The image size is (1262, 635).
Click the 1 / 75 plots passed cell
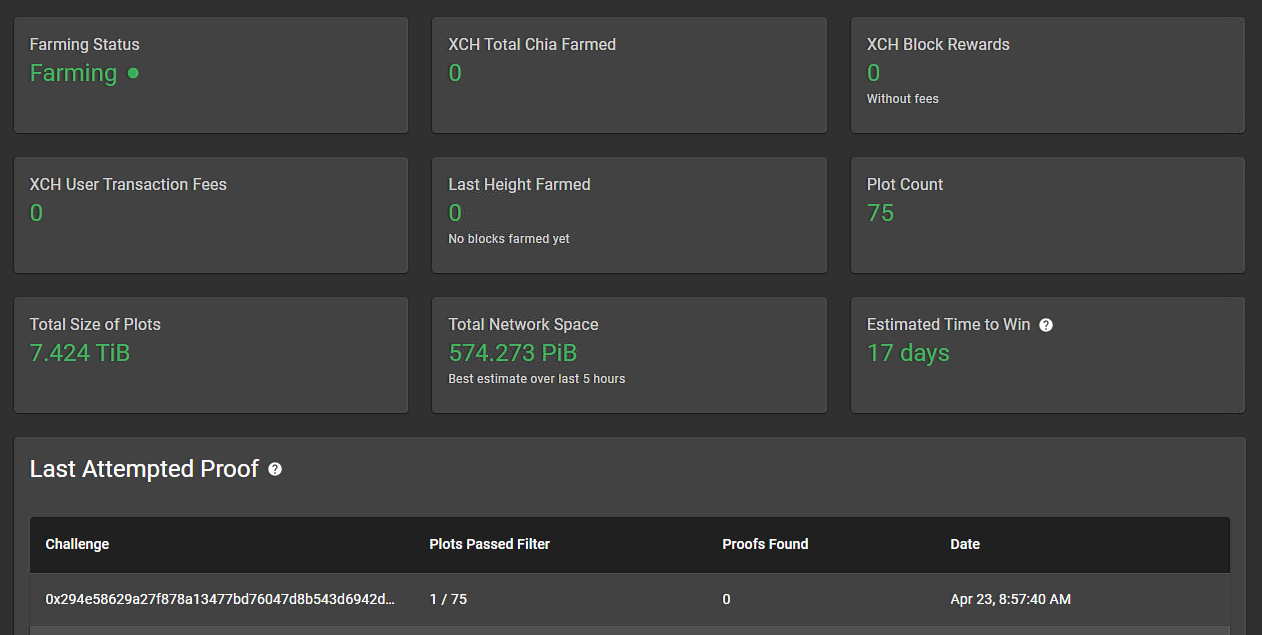coord(448,599)
